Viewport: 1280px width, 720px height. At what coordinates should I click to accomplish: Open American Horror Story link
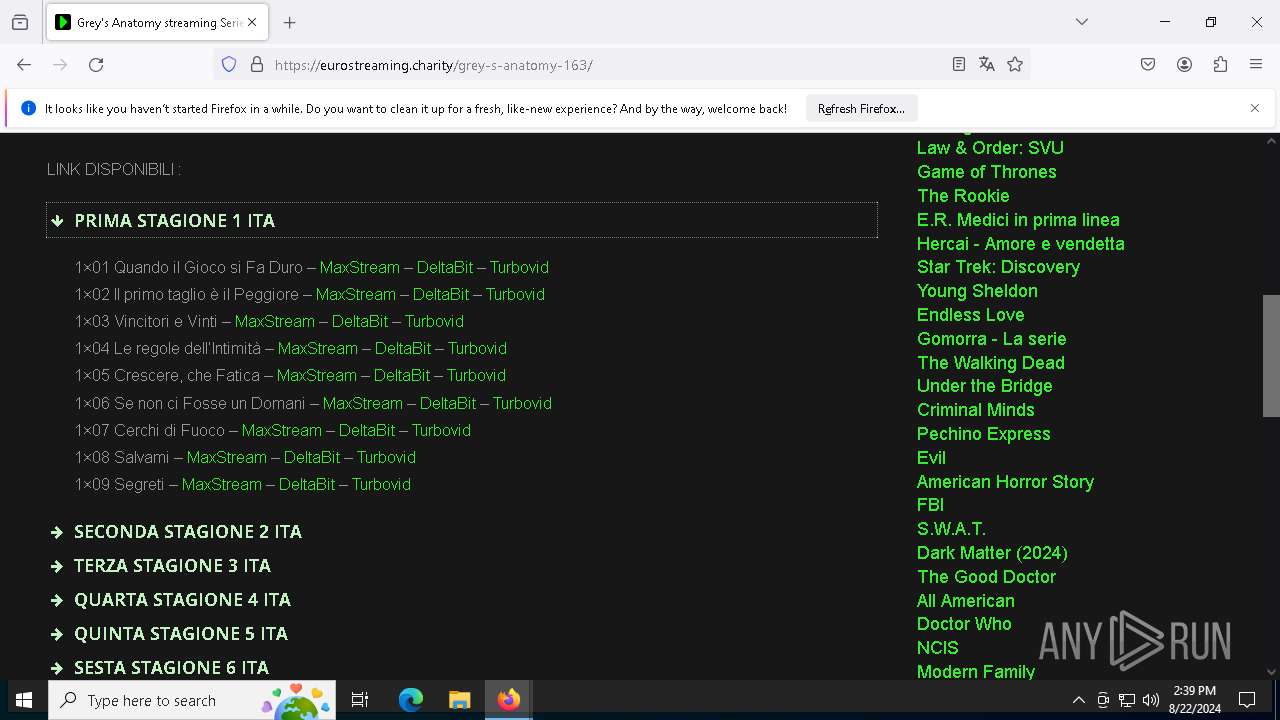(x=1005, y=482)
